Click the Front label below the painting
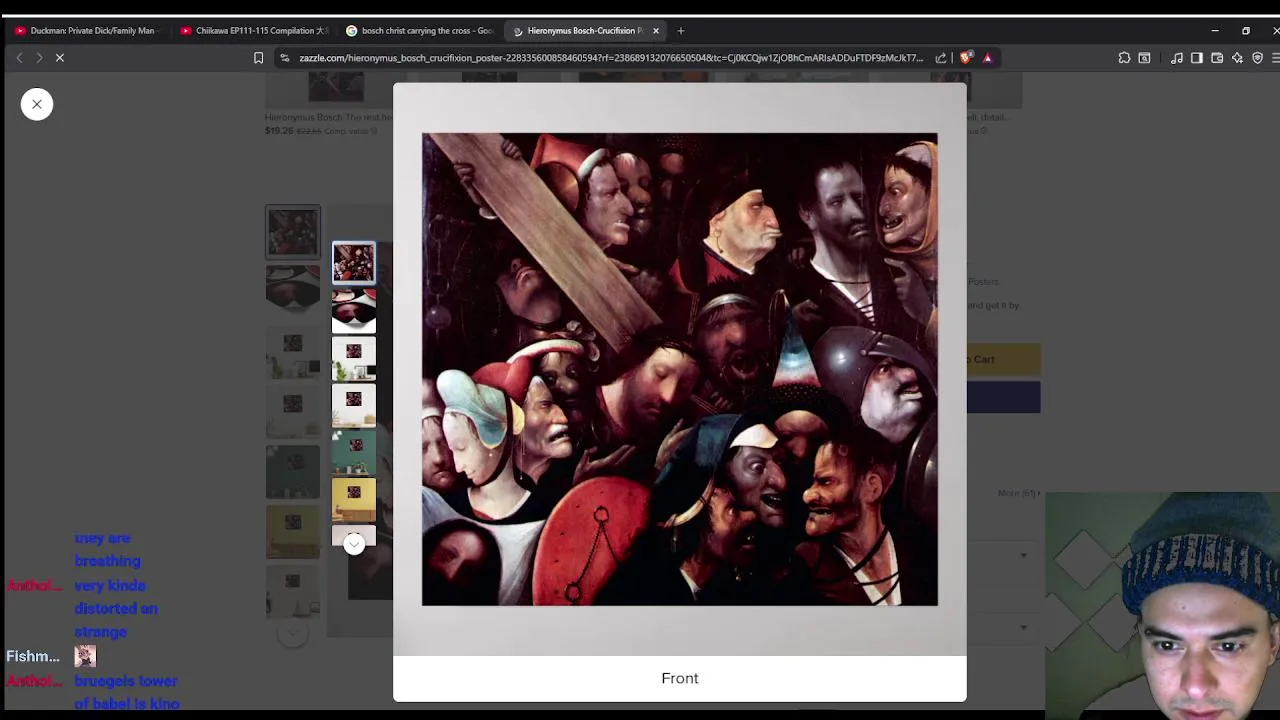Image resolution: width=1280 pixels, height=720 pixels. (680, 678)
